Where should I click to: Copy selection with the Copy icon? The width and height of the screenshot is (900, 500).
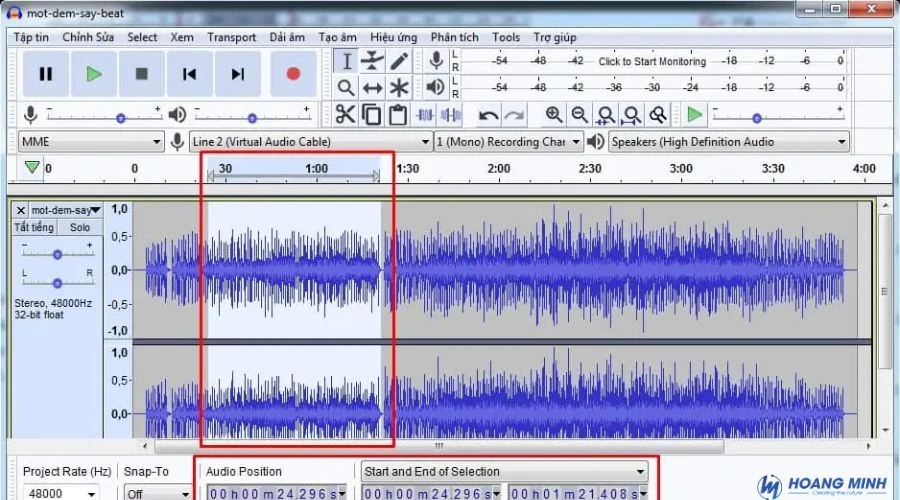point(371,115)
